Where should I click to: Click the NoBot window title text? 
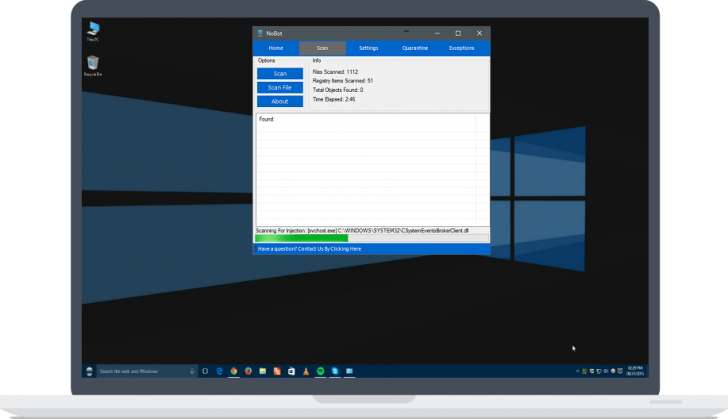(x=274, y=33)
